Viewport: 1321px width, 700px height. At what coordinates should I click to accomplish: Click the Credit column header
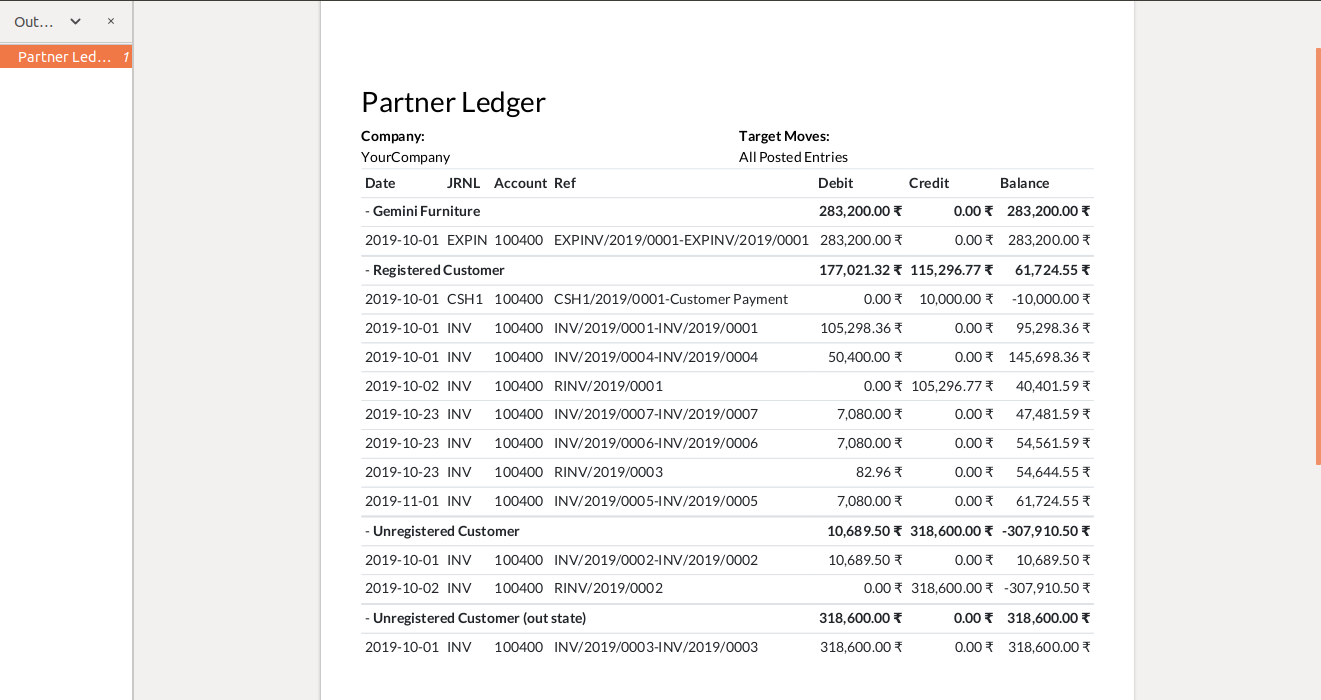928,183
